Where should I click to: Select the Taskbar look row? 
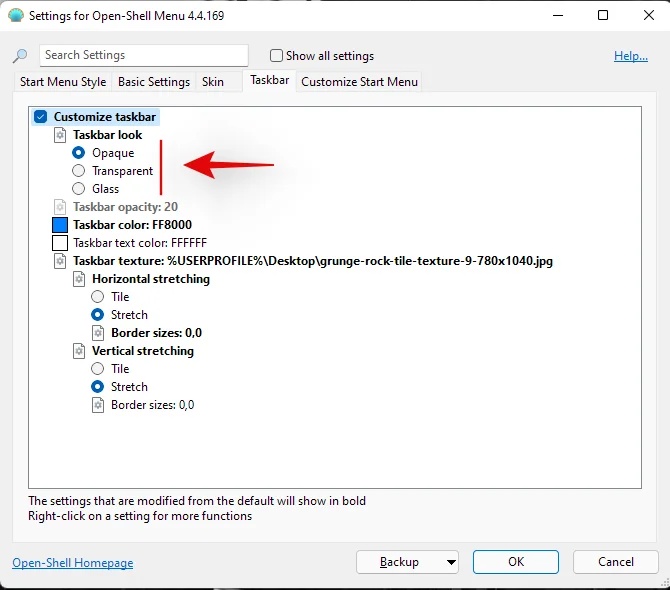107,135
